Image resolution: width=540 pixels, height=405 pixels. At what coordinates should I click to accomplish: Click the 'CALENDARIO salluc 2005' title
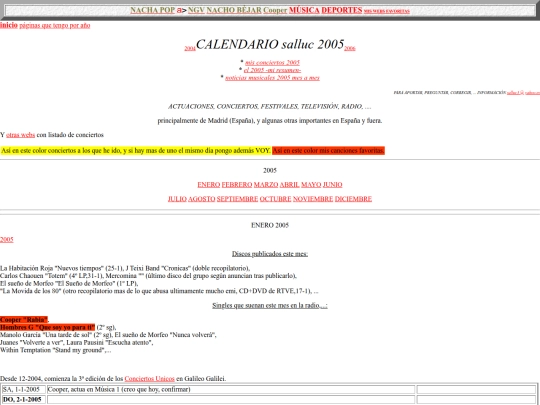pyautogui.click(x=270, y=44)
